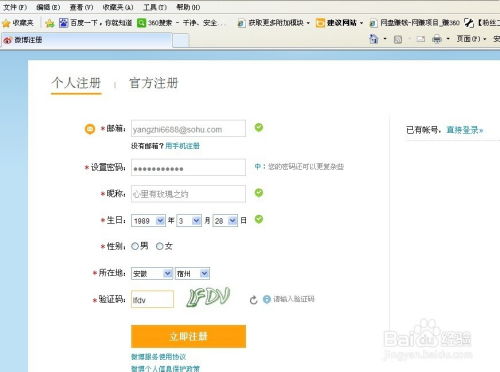Screen dimensions: 500x372
Task: Click the 用手机注册 link
Action: 182,146
